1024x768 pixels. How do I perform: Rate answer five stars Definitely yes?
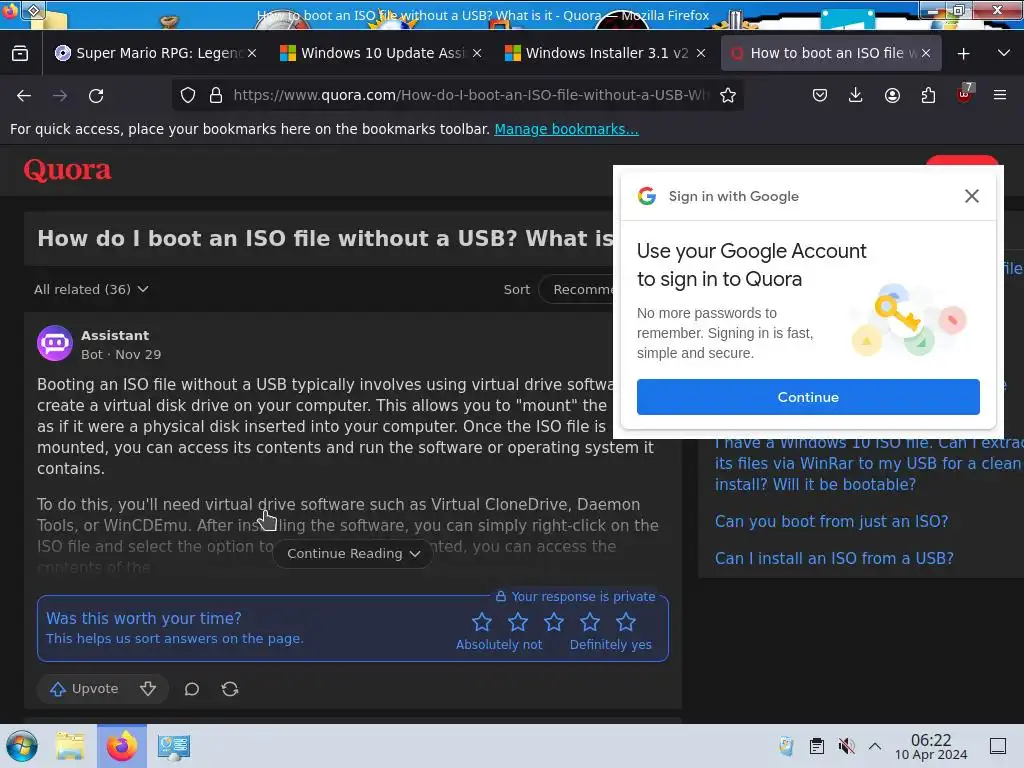coord(626,622)
